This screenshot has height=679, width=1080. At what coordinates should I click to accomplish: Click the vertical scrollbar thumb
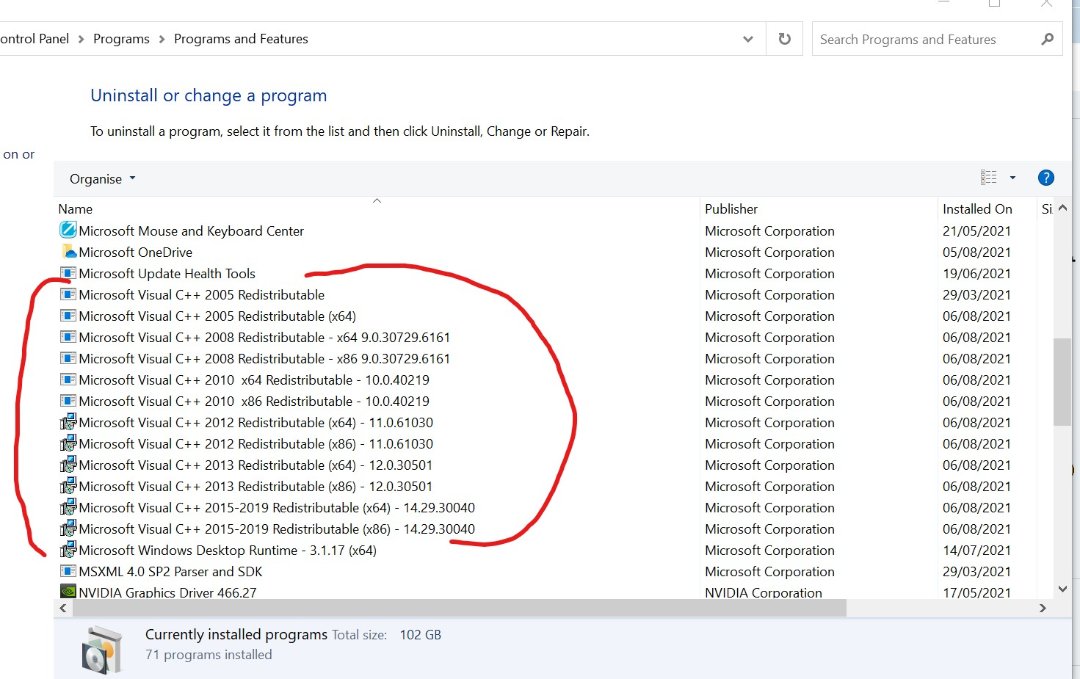[1061, 382]
